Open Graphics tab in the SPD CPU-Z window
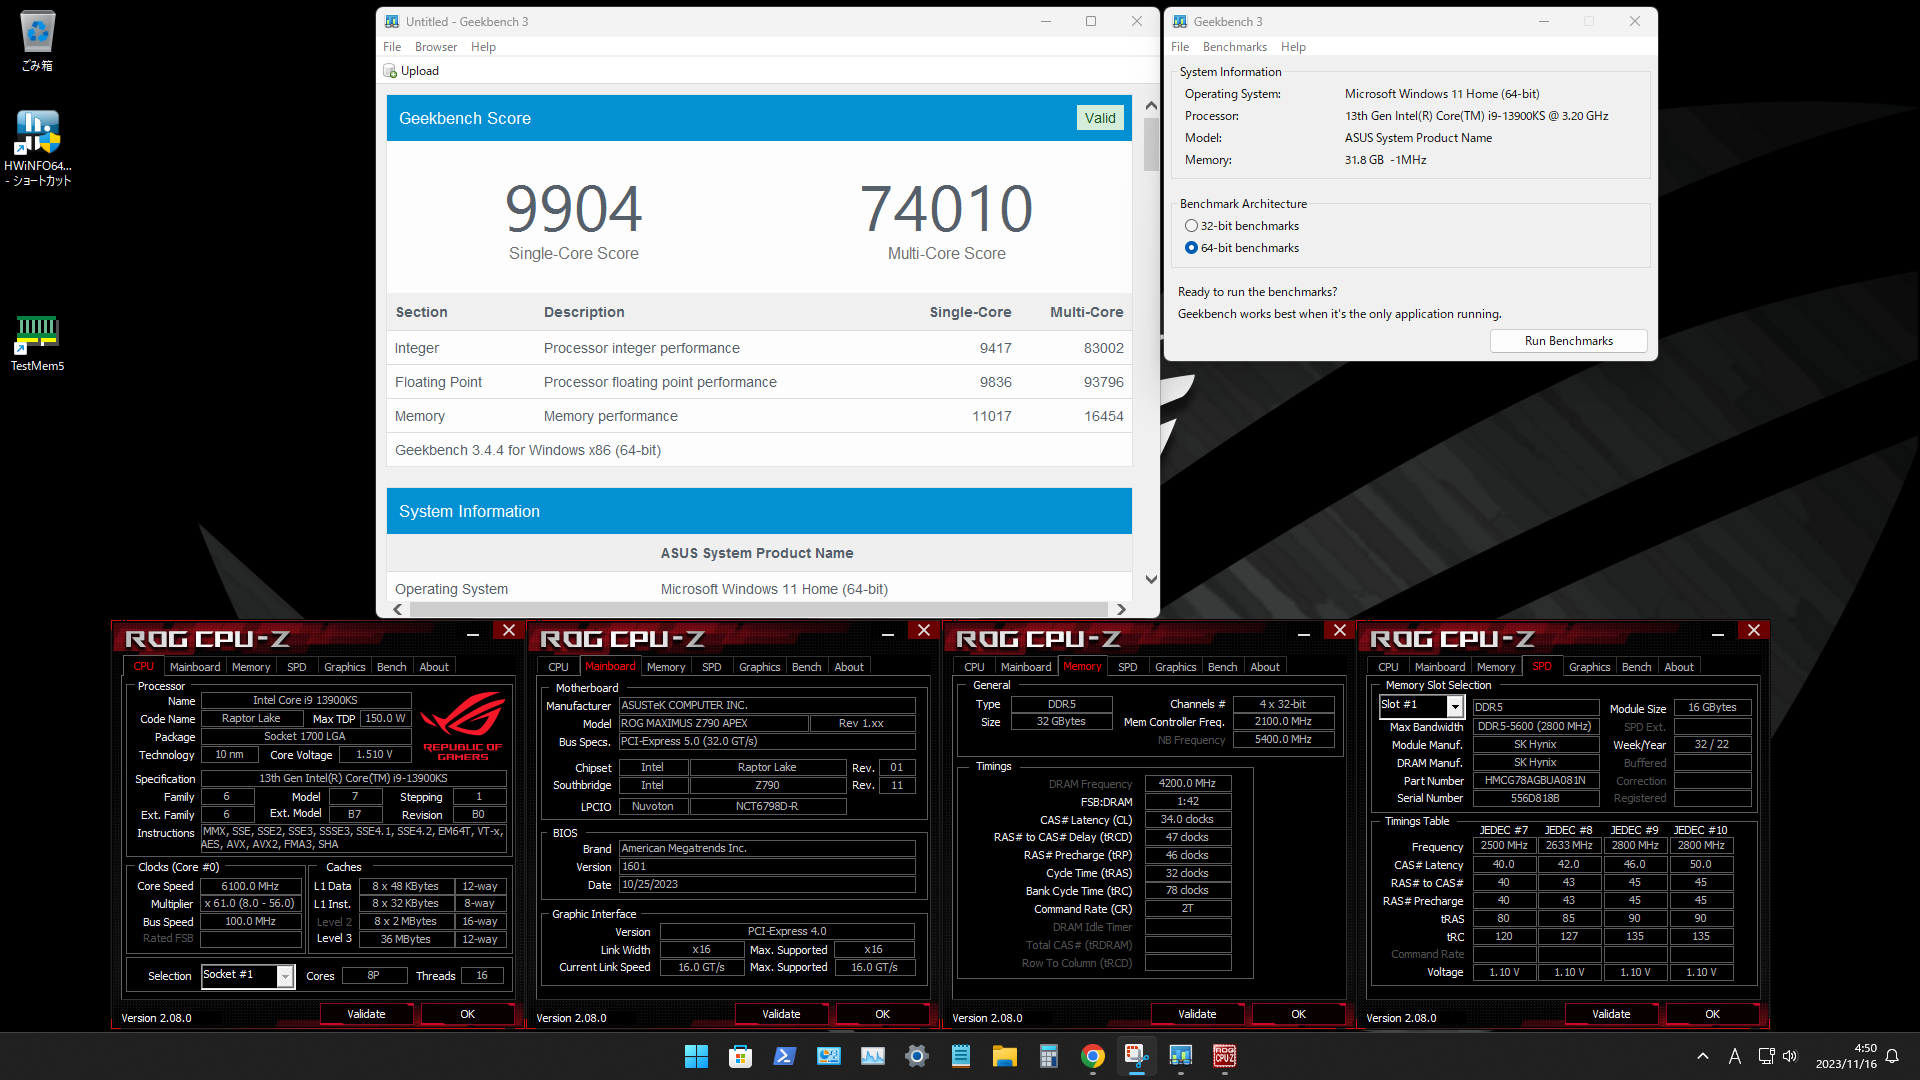Viewport: 1920px width, 1080px height. pos(1589,667)
